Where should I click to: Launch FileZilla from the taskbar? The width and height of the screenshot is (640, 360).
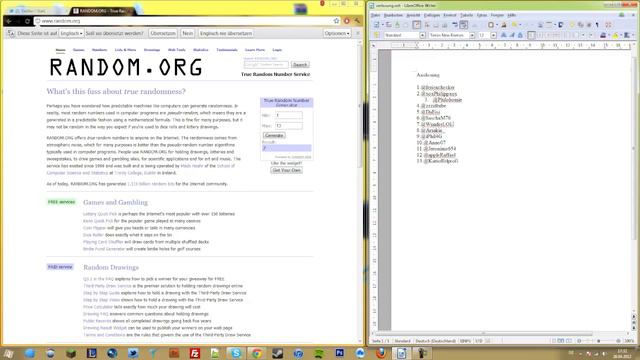pos(195,353)
